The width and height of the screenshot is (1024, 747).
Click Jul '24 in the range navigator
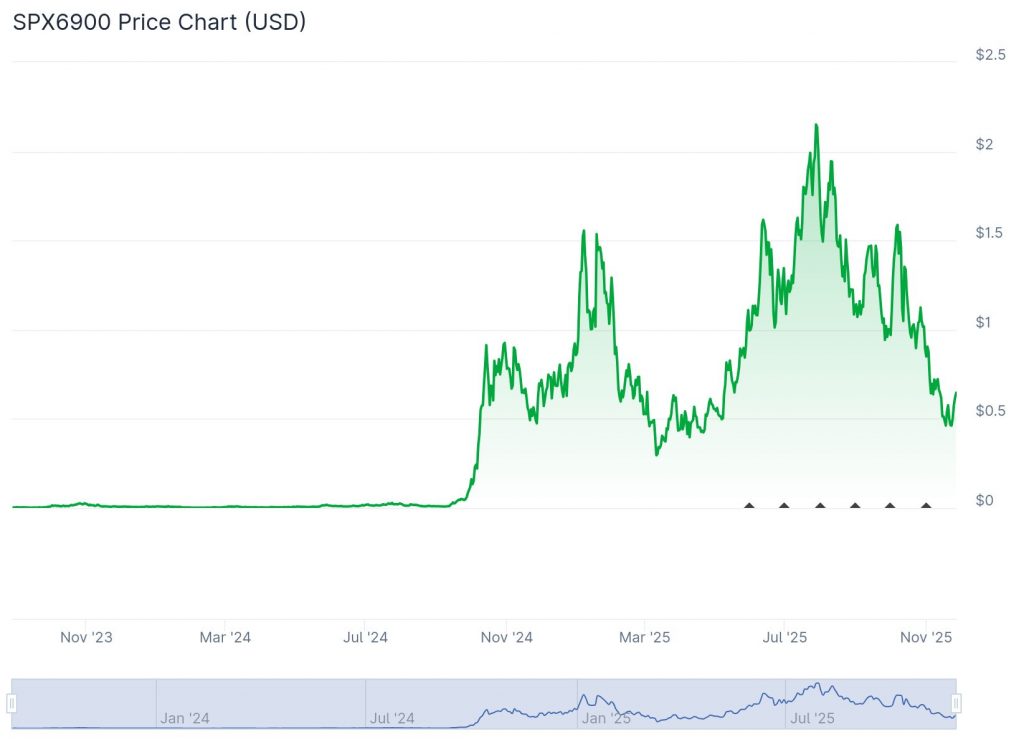click(392, 718)
